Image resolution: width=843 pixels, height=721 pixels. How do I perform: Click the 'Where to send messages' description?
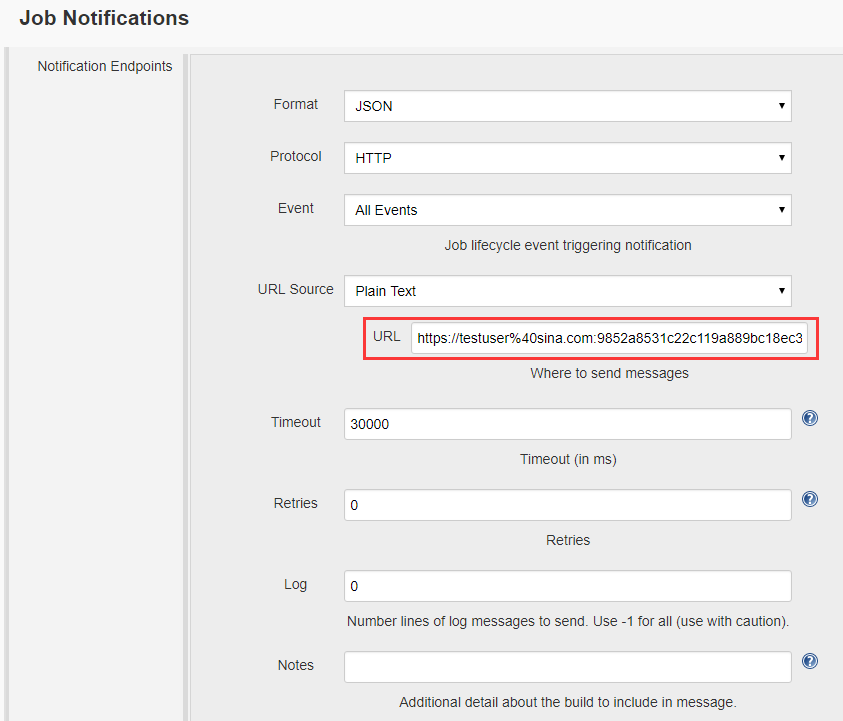click(x=609, y=373)
